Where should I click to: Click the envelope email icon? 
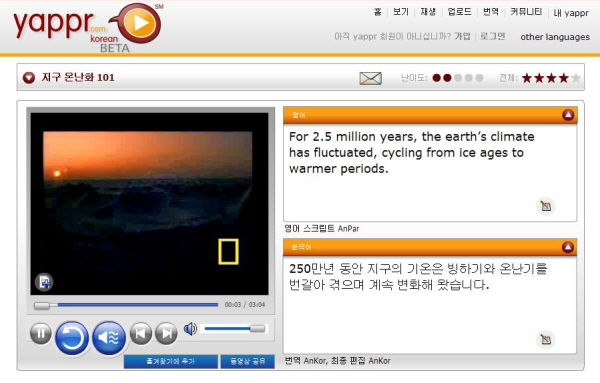coord(370,78)
